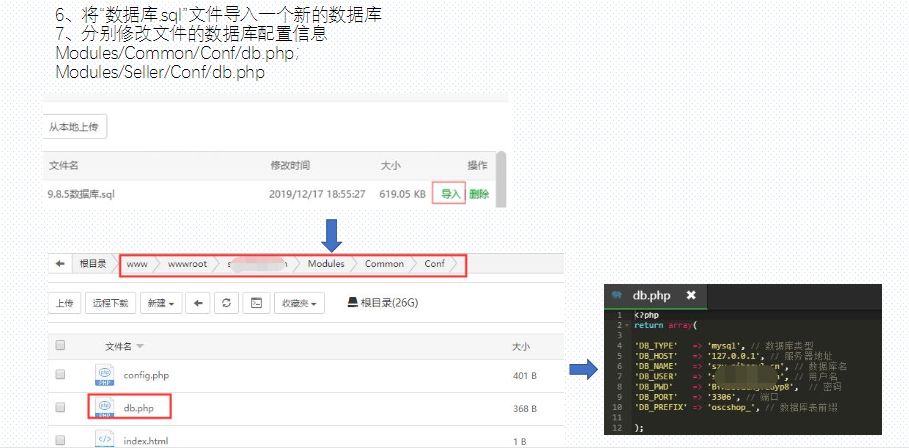This screenshot has height=448, width=909.
Task: Collapse code at line 2 fold arrow
Action: (x=627, y=326)
